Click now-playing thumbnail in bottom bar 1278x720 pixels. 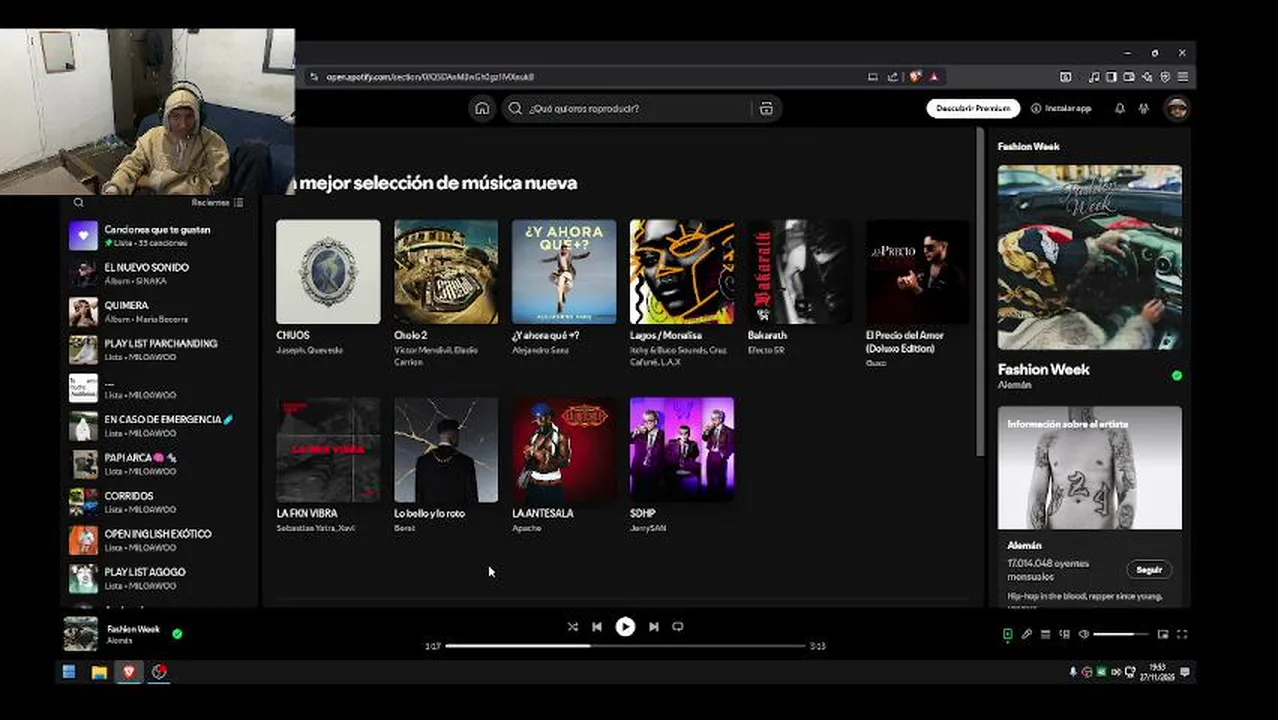coord(81,634)
